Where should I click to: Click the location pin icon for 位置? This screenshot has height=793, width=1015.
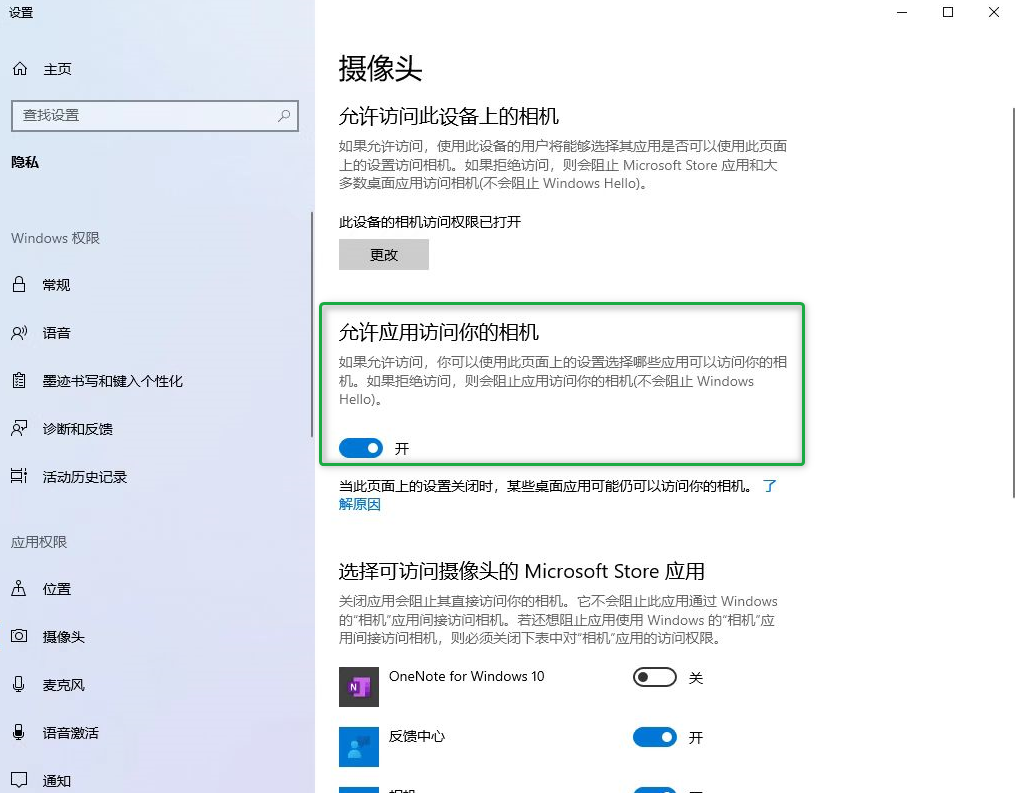click(x=19, y=588)
